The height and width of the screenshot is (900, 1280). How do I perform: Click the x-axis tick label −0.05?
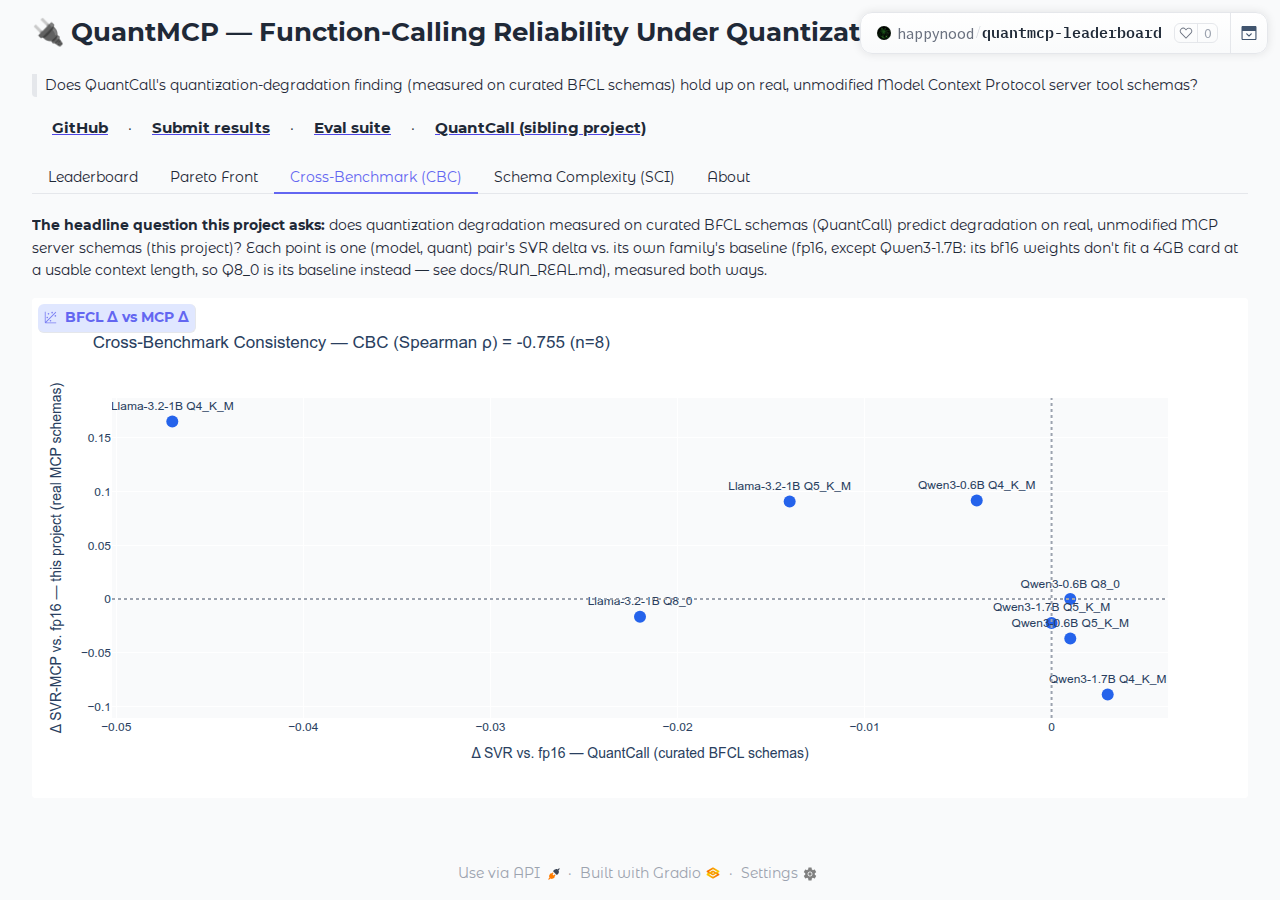point(117,728)
